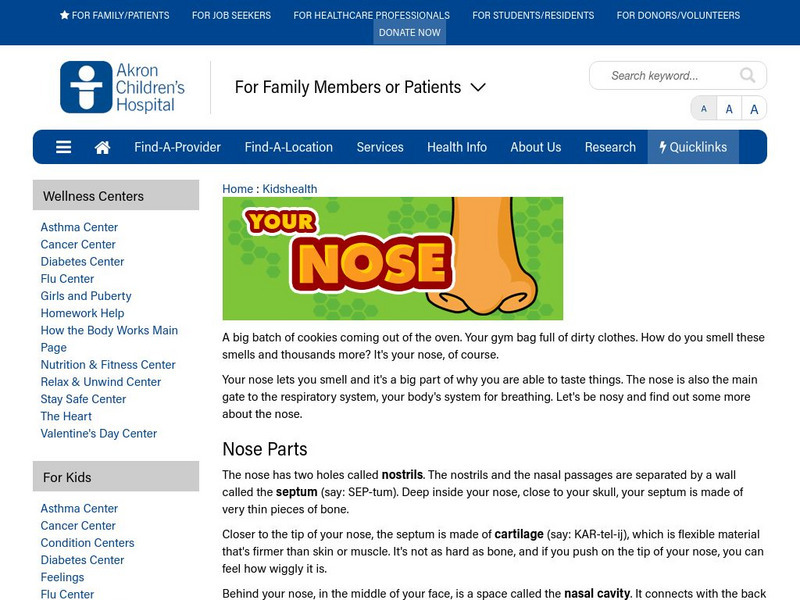Image resolution: width=800 pixels, height=600 pixels.
Task: Select the medium text size button
Action: point(729,109)
